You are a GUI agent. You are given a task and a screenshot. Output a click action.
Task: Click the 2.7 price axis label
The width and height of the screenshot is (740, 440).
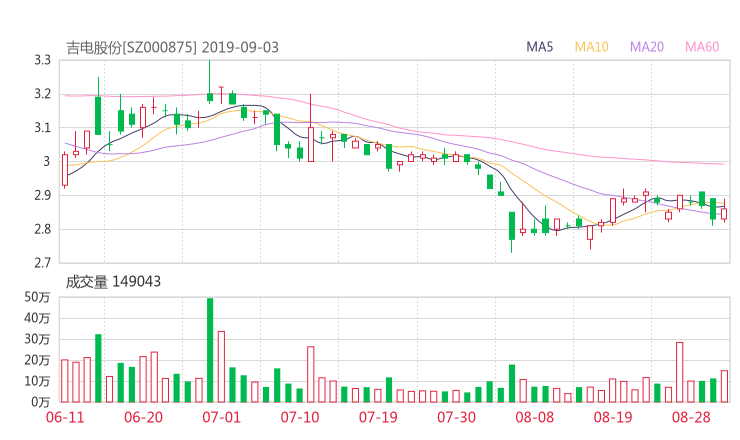pos(41,263)
